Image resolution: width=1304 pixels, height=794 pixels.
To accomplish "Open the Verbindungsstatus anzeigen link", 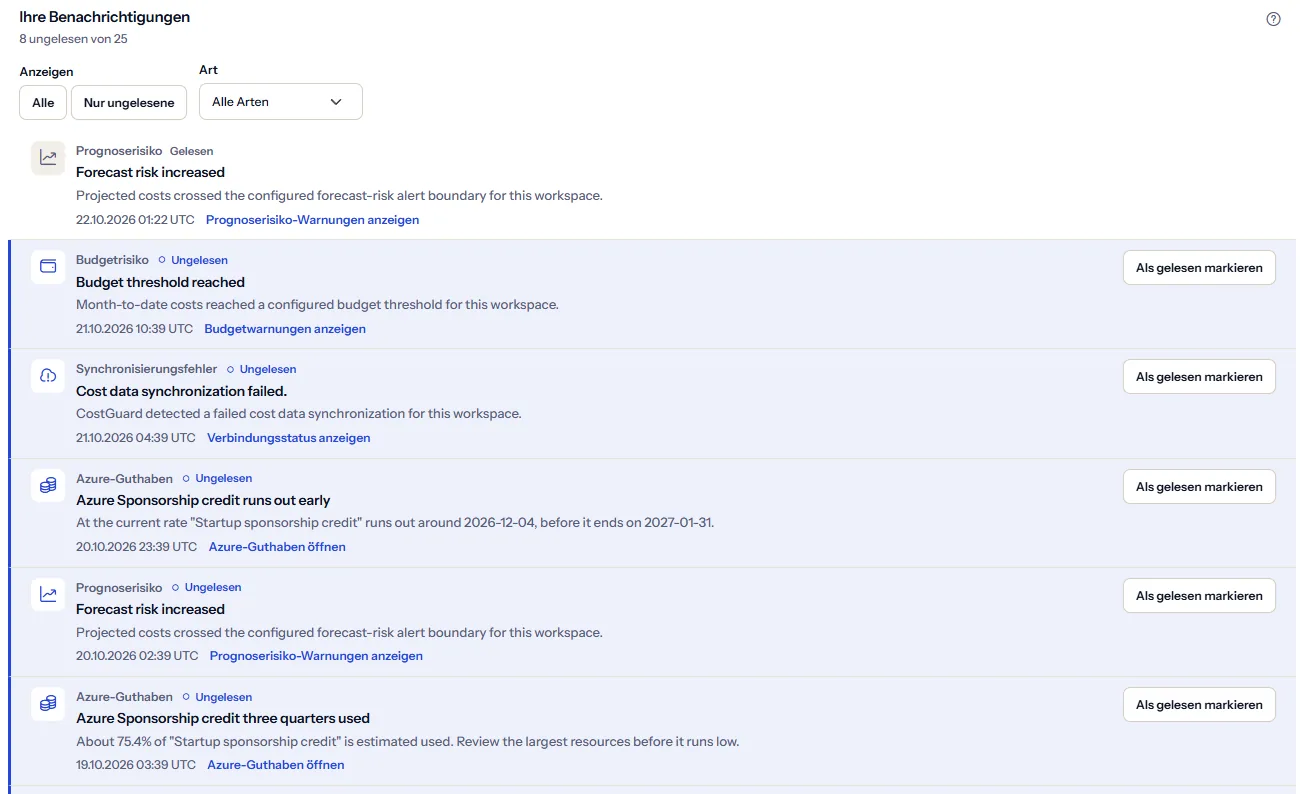I will click(289, 438).
